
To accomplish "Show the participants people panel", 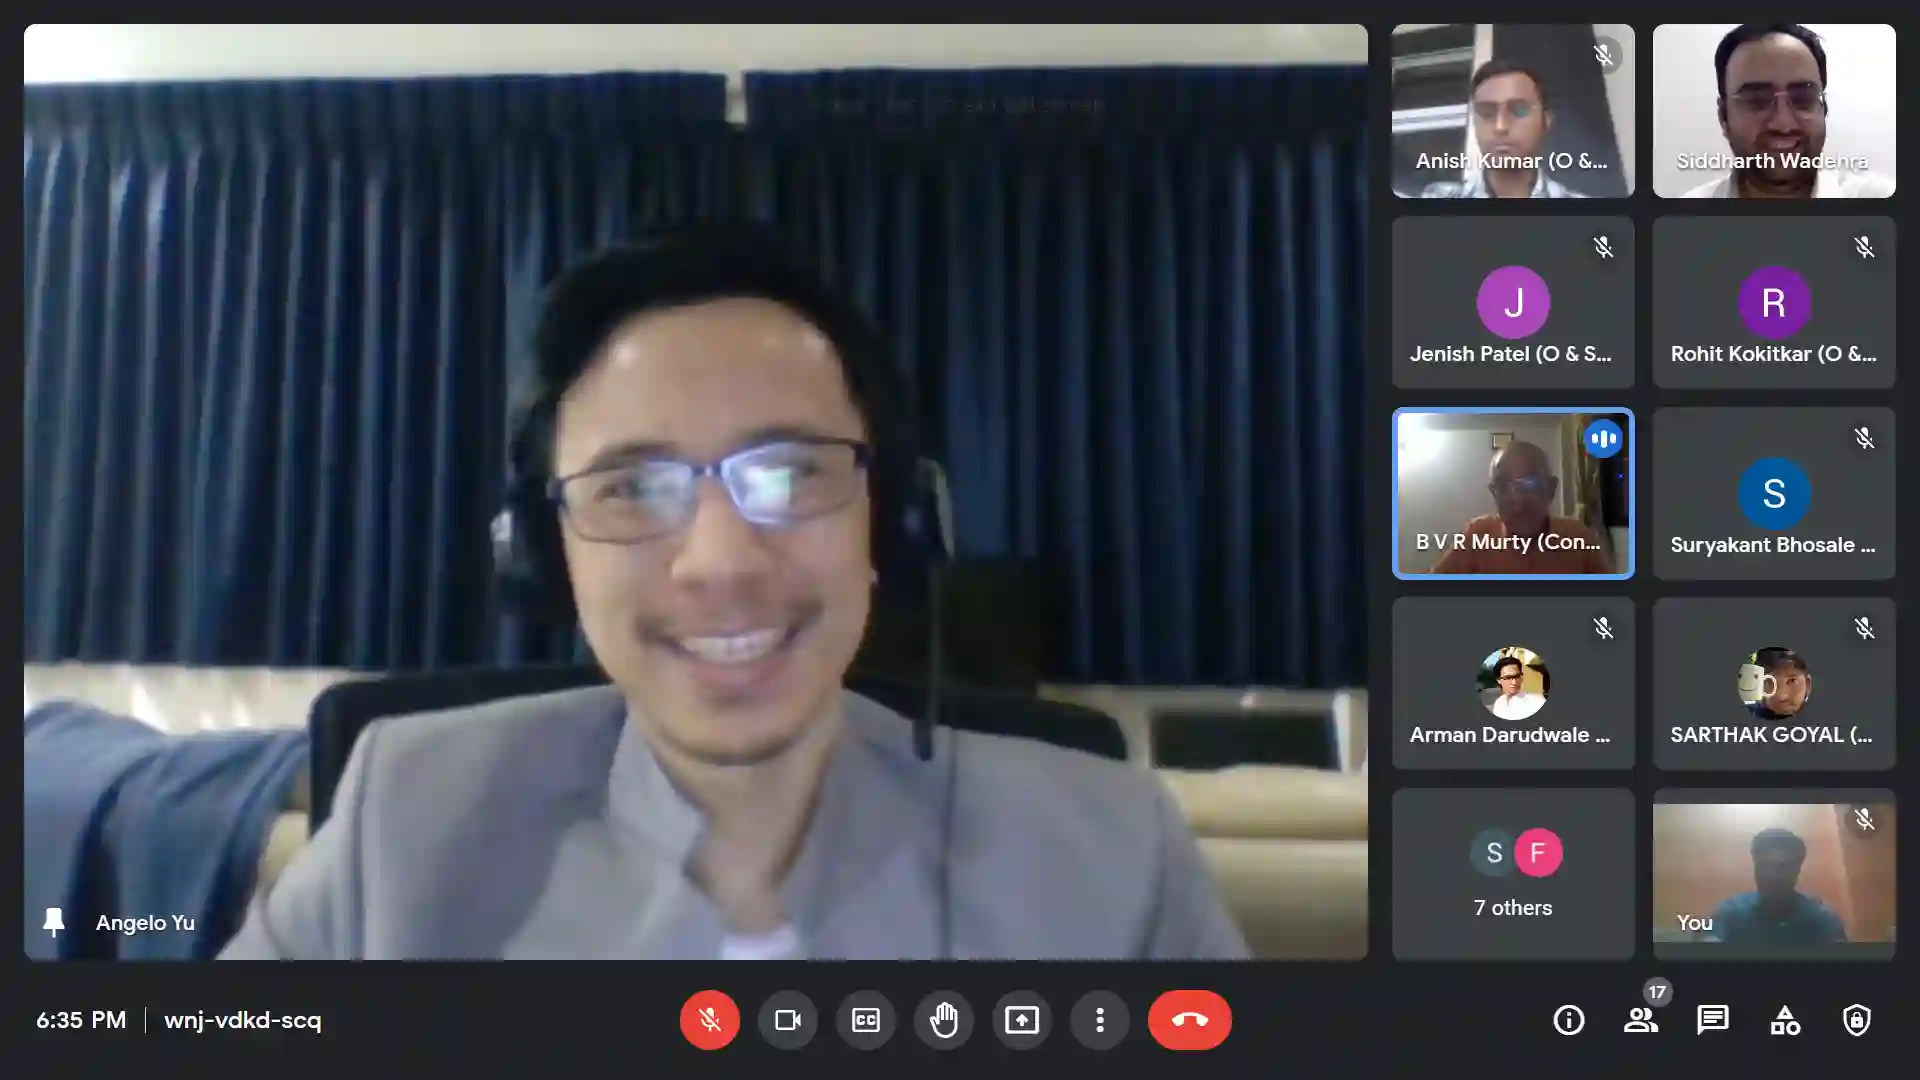I will click(1641, 1020).
